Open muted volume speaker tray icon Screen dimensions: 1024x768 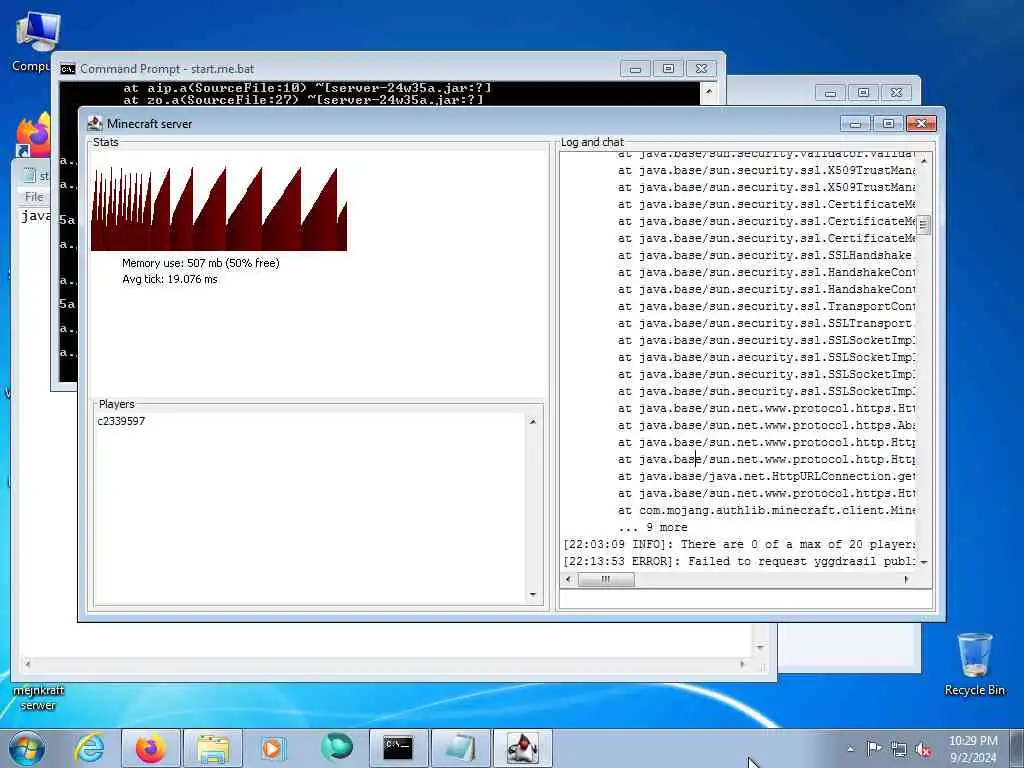point(923,750)
